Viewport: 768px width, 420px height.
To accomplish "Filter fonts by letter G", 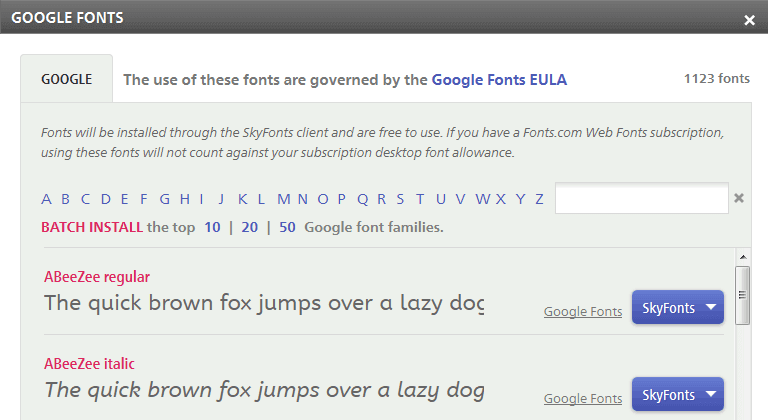I will [165, 199].
